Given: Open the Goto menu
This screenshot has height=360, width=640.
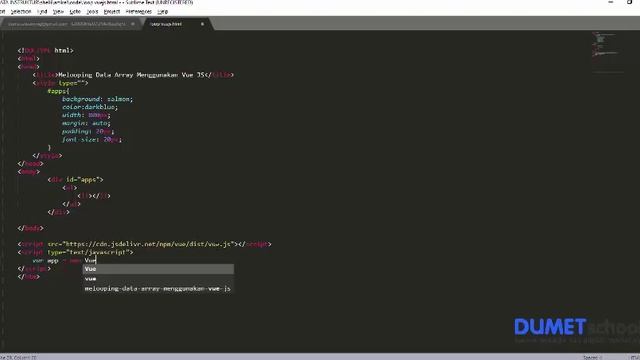Looking at the screenshot, I should click(x=75, y=11).
